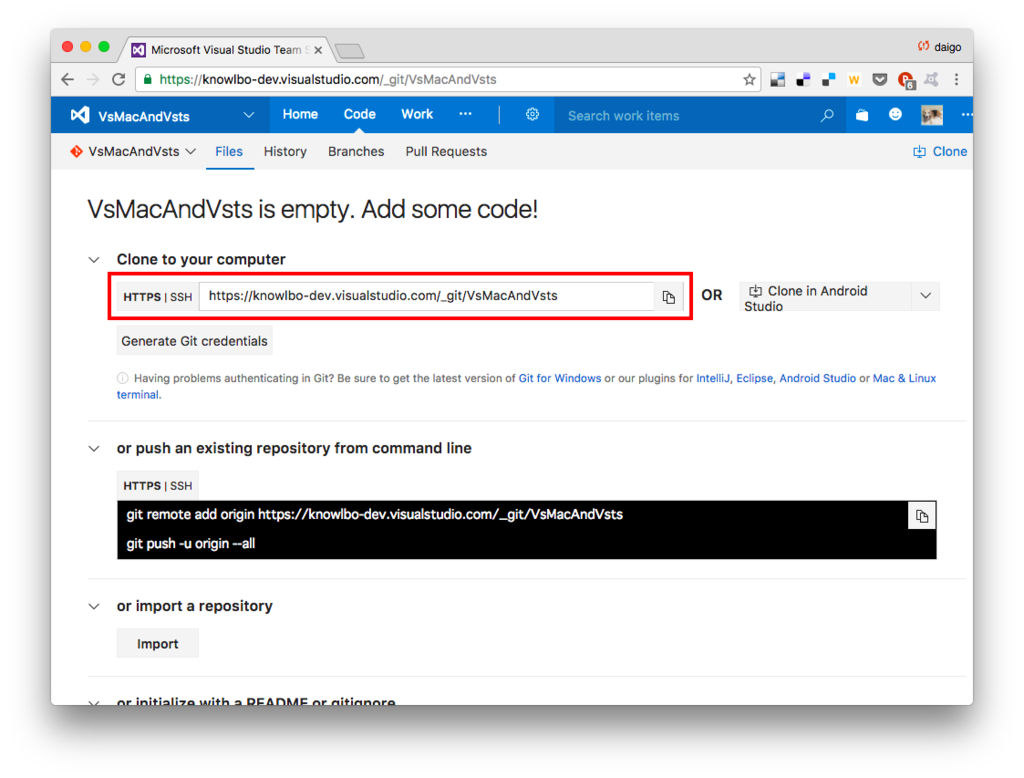Open the more options ellipsis at the header's far right
This screenshot has width=1024, height=778.
(967, 114)
